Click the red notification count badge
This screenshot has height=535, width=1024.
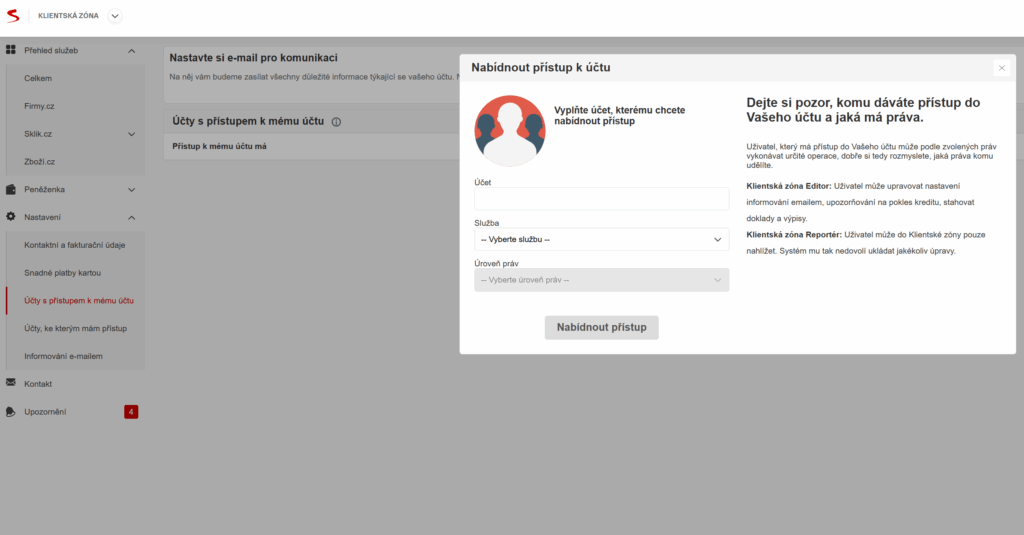[131, 411]
